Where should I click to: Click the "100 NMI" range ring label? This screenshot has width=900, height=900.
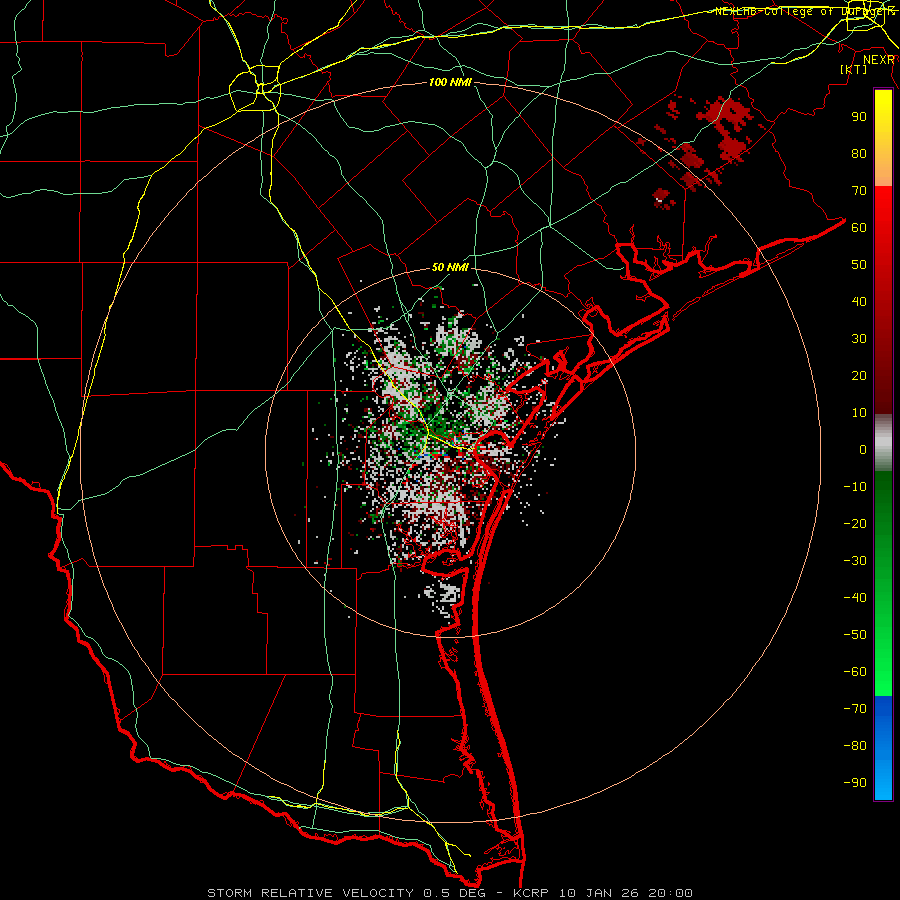450,82
